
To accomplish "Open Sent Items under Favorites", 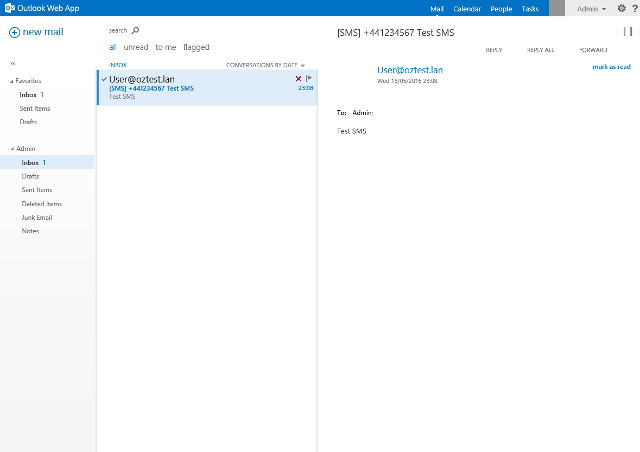I will tap(35, 109).
